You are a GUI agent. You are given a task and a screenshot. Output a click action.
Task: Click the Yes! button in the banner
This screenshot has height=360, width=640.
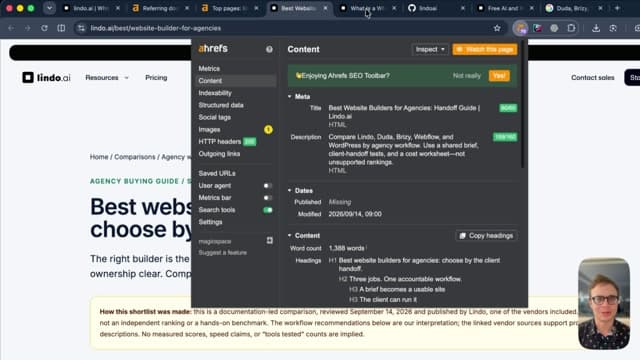coord(499,76)
